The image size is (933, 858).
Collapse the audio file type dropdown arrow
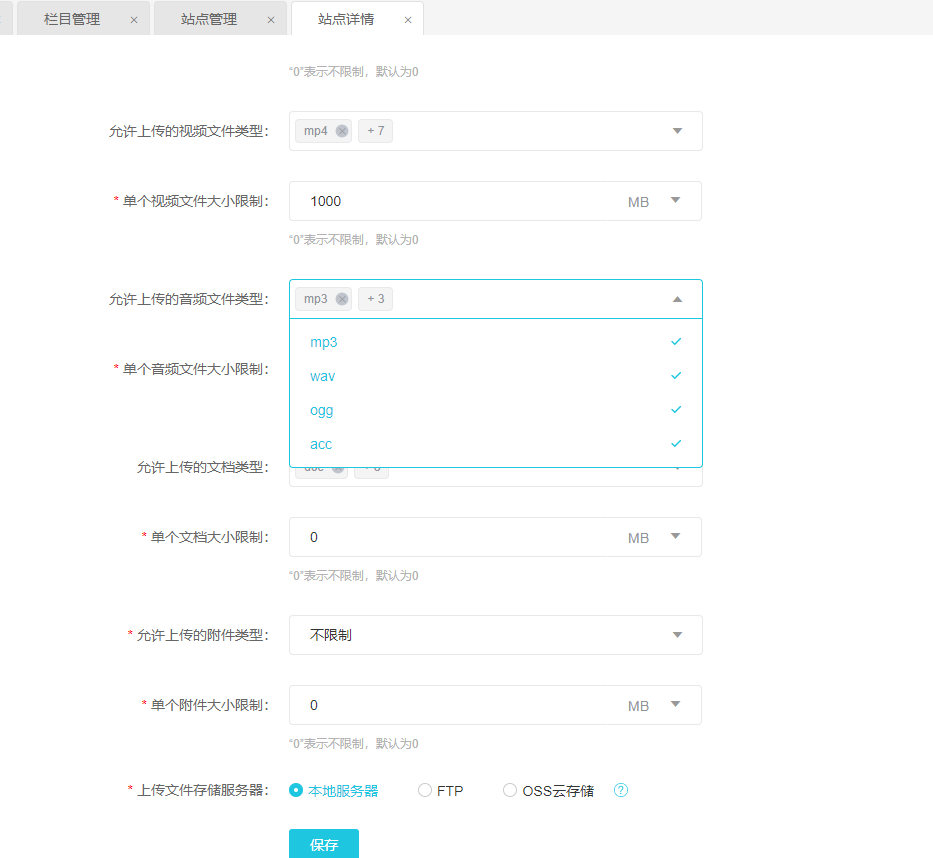tap(677, 299)
